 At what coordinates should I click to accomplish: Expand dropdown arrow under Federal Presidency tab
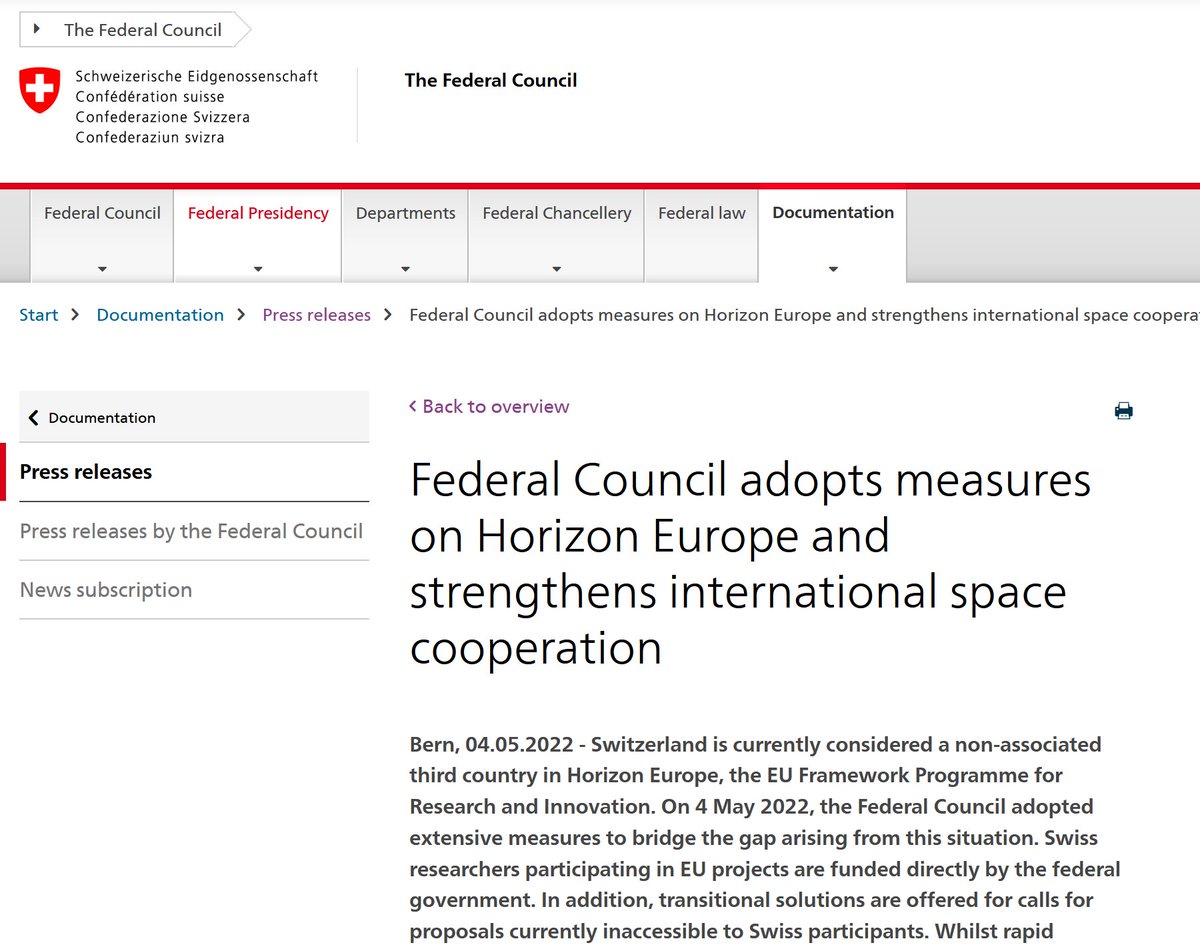[x=258, y=269]
